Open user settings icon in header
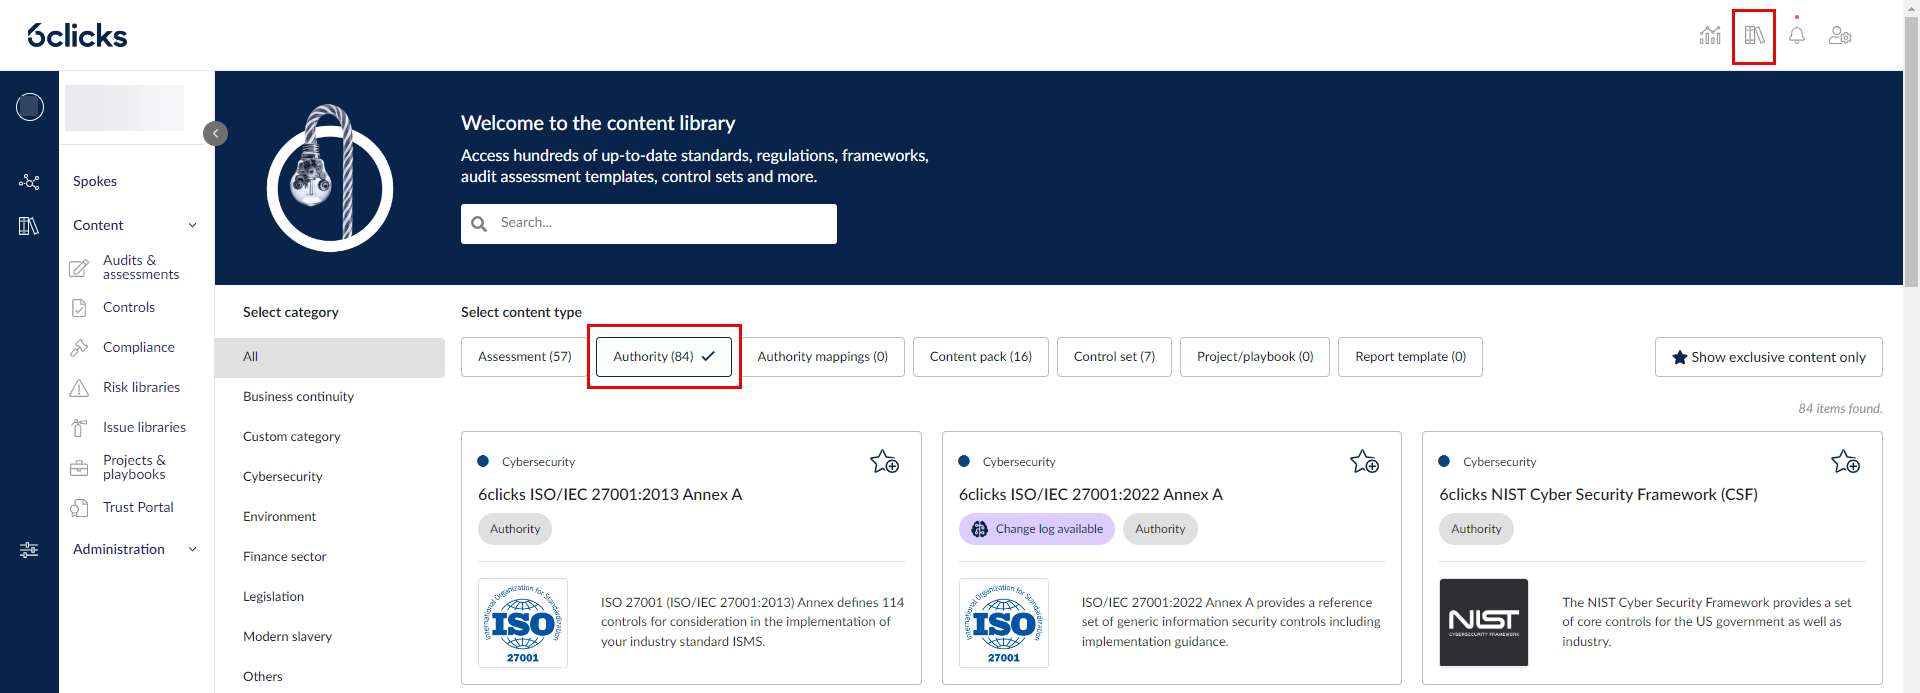Screen dimensions: 1920x693 click(x=1840, y=36)
